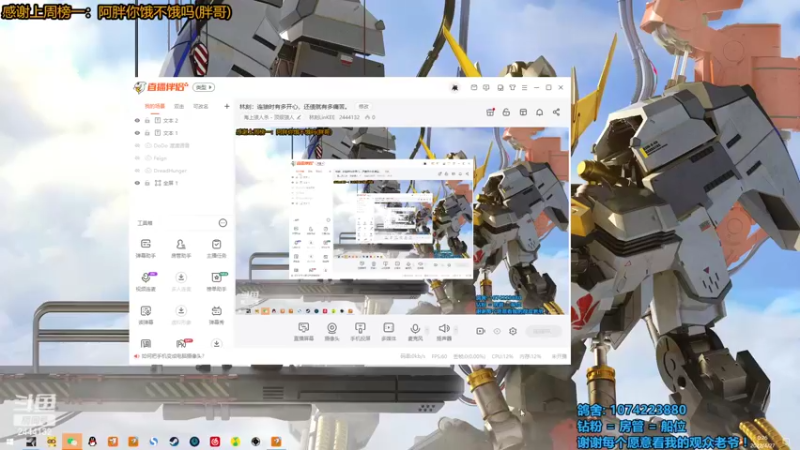800x450 pixels.
Task: Click the share icon in top-right toolbar
Action: (556, 112)
